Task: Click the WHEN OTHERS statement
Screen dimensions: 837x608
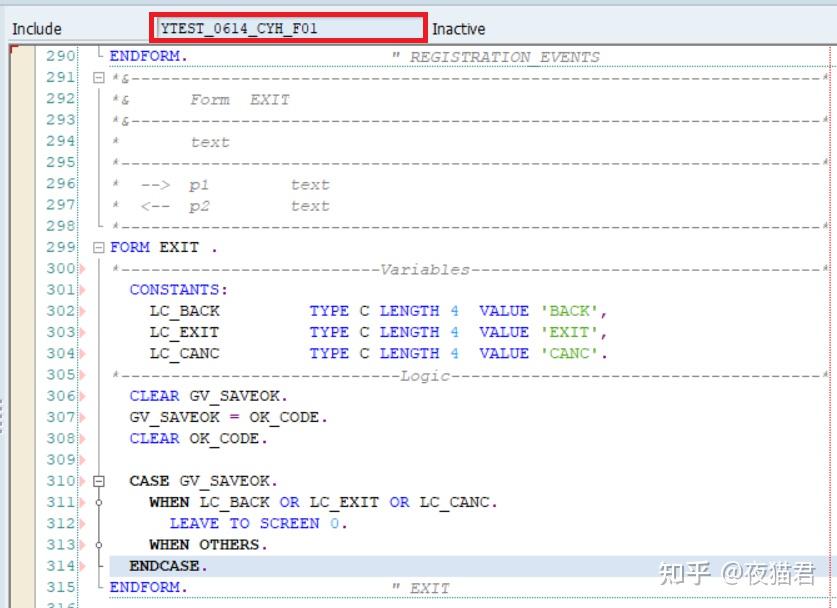Action: click(x=209, y=545)
